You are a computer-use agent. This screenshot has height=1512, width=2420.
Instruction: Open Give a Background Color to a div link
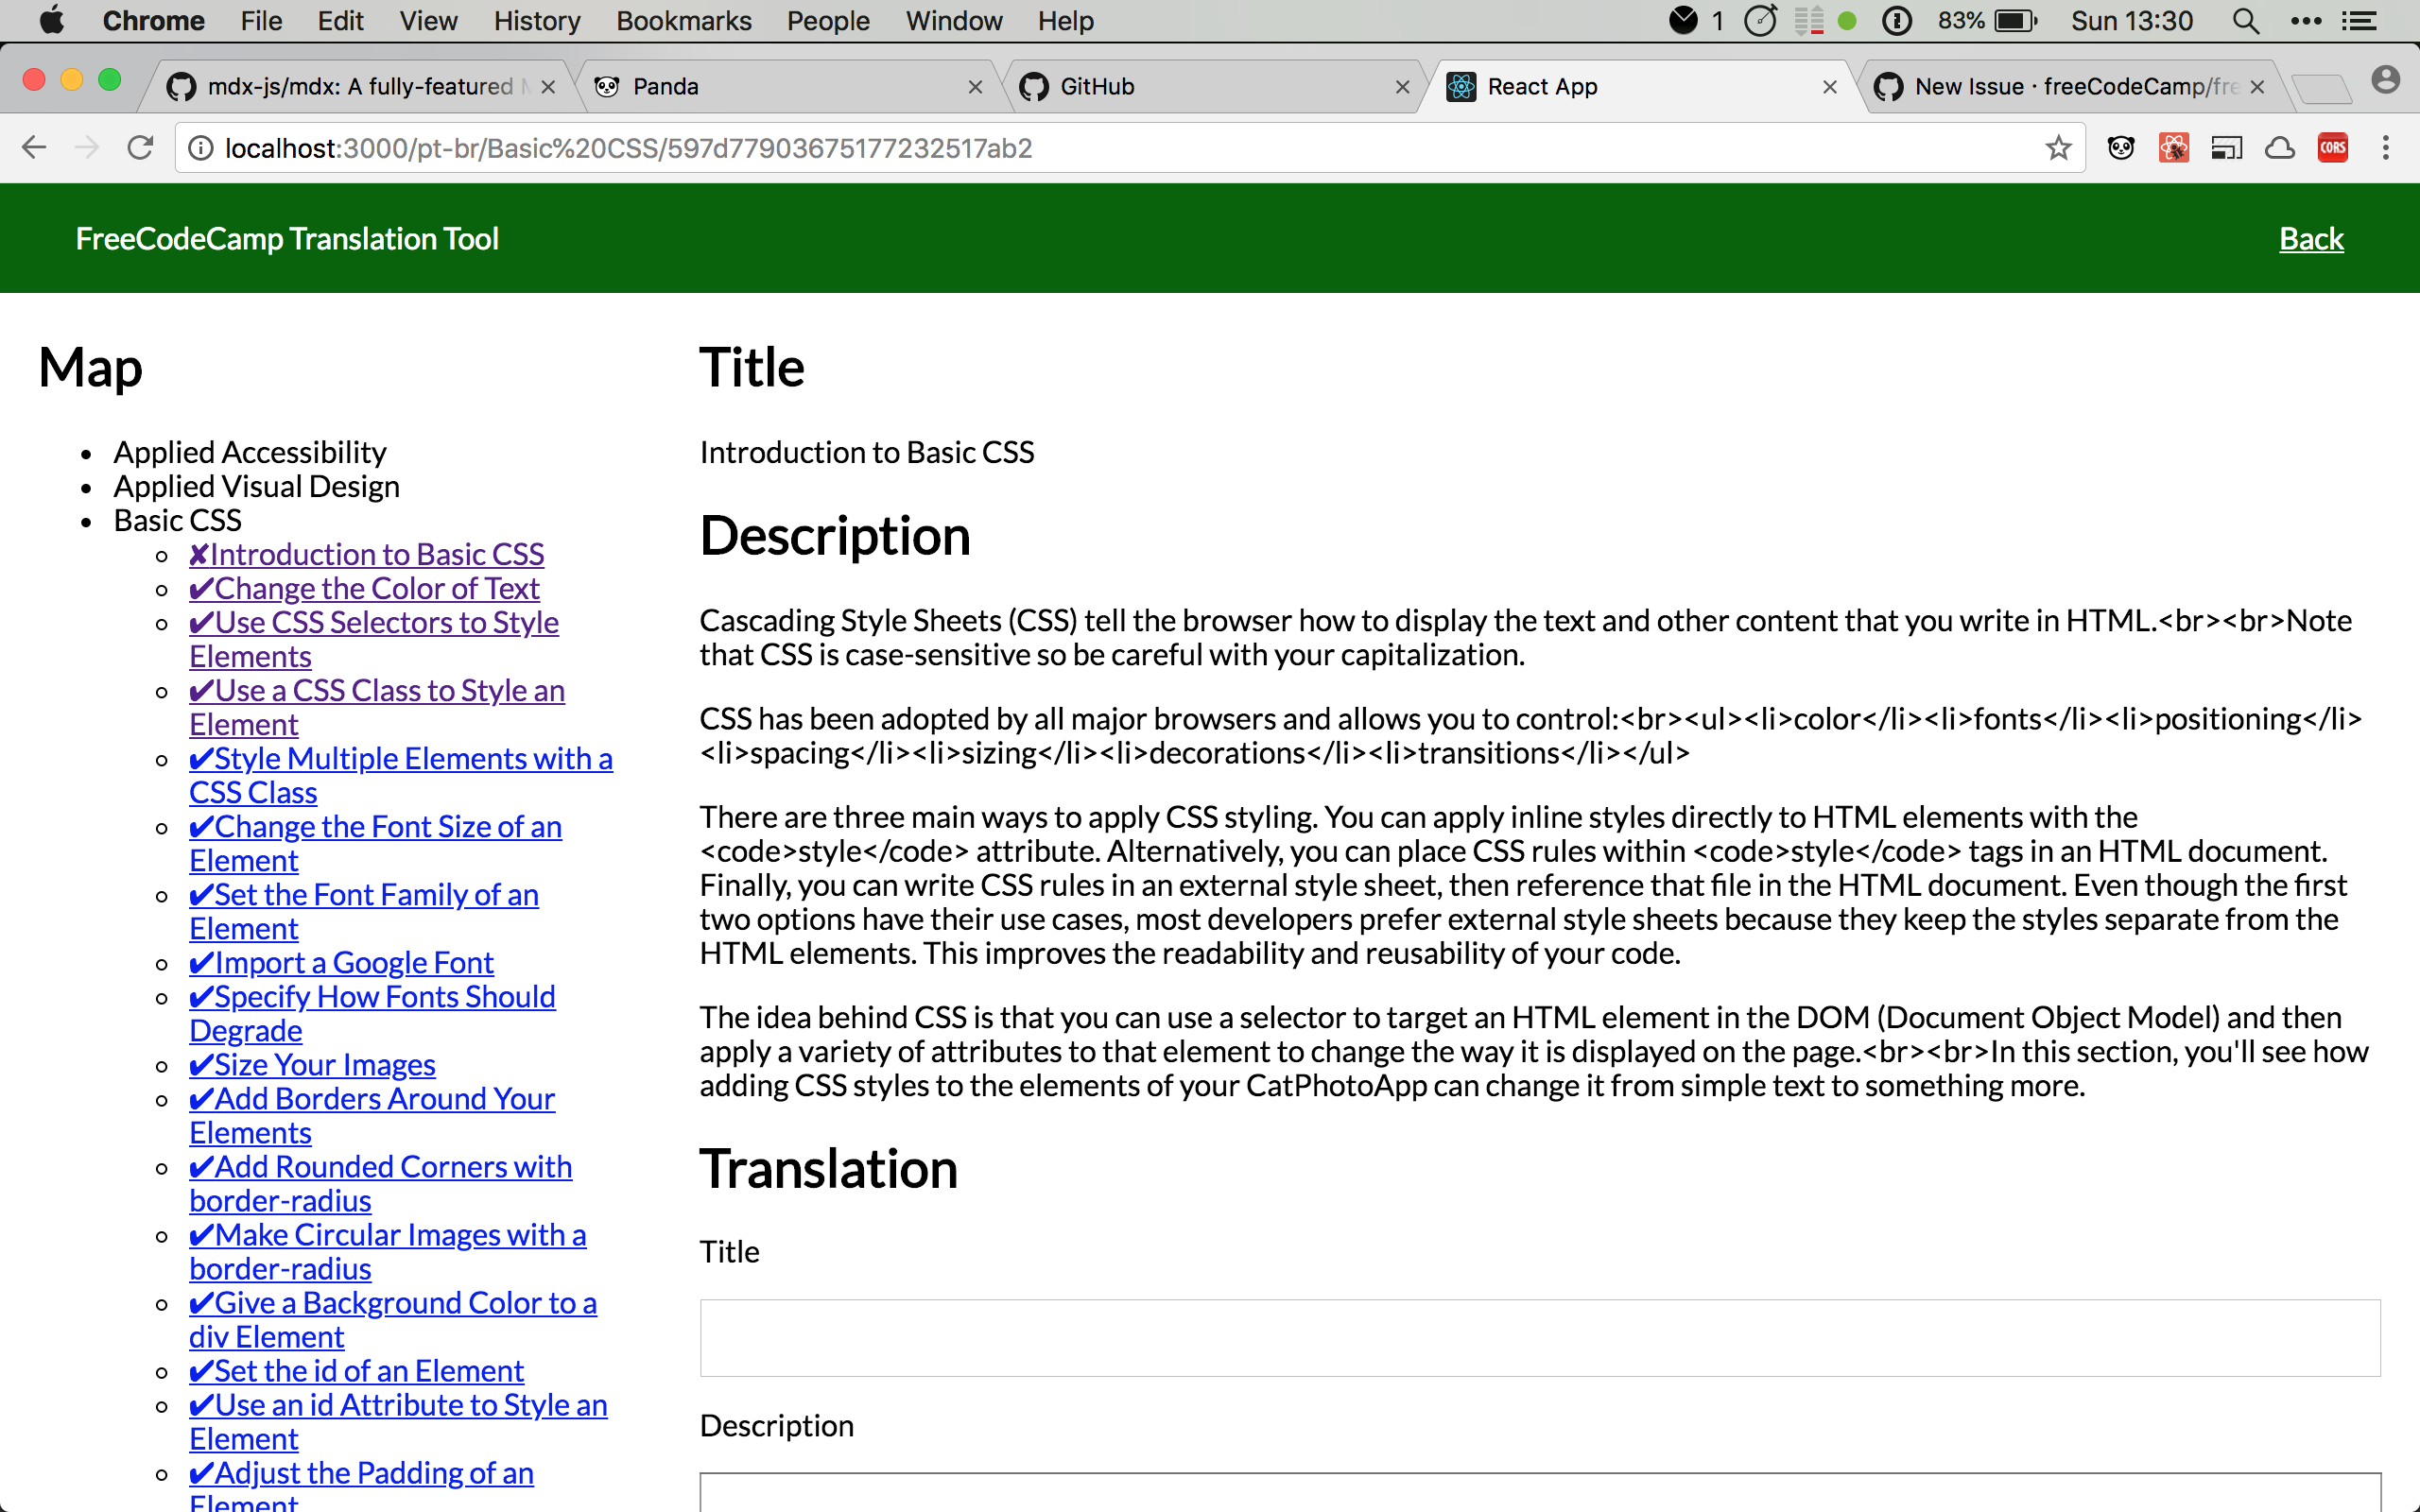coord(393,1319)
